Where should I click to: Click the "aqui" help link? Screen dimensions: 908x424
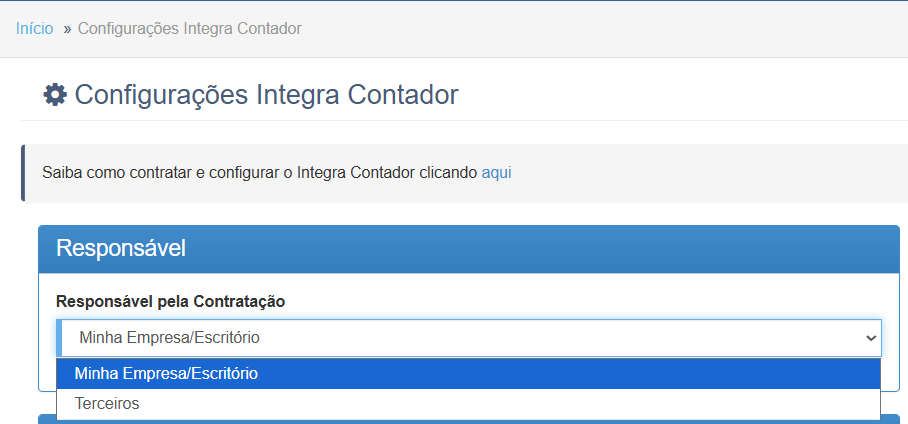[x=496, y=172]
